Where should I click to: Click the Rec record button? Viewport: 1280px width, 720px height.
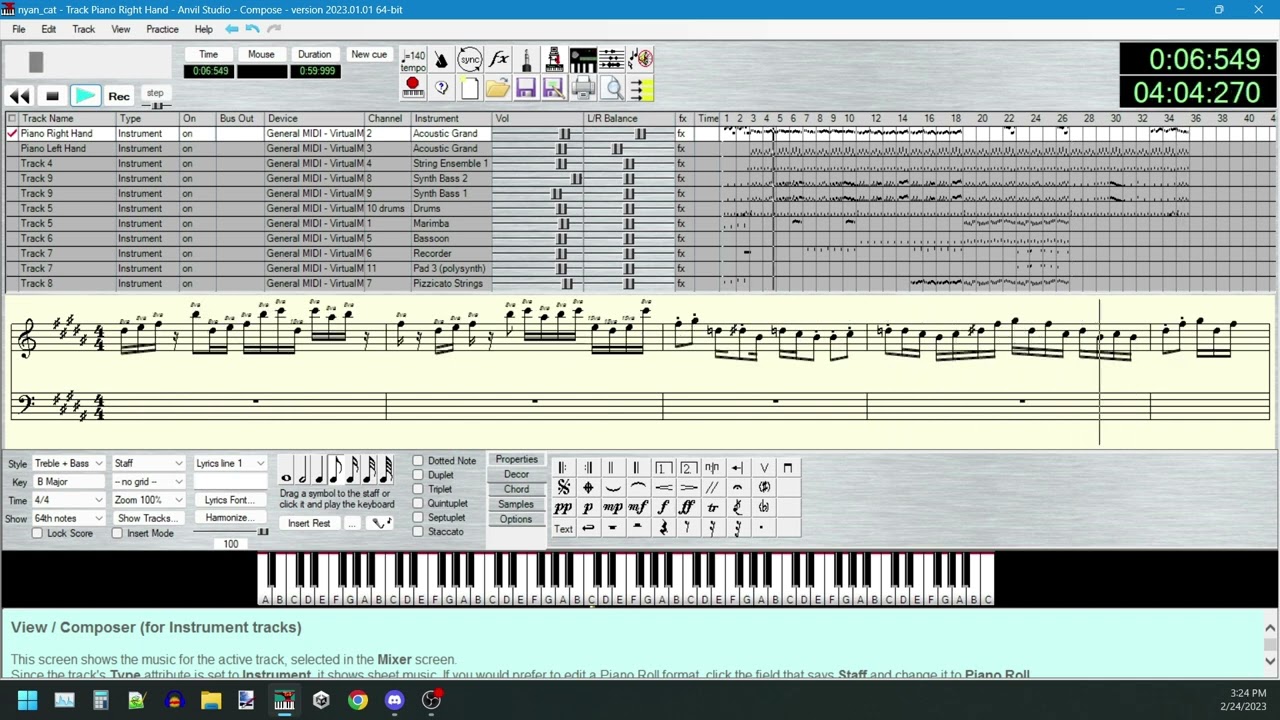(x=118, y=96)
